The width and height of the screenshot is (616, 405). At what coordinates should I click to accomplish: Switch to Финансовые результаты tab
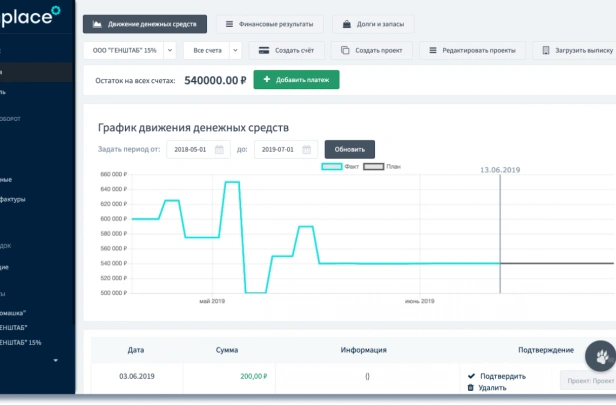270,24
